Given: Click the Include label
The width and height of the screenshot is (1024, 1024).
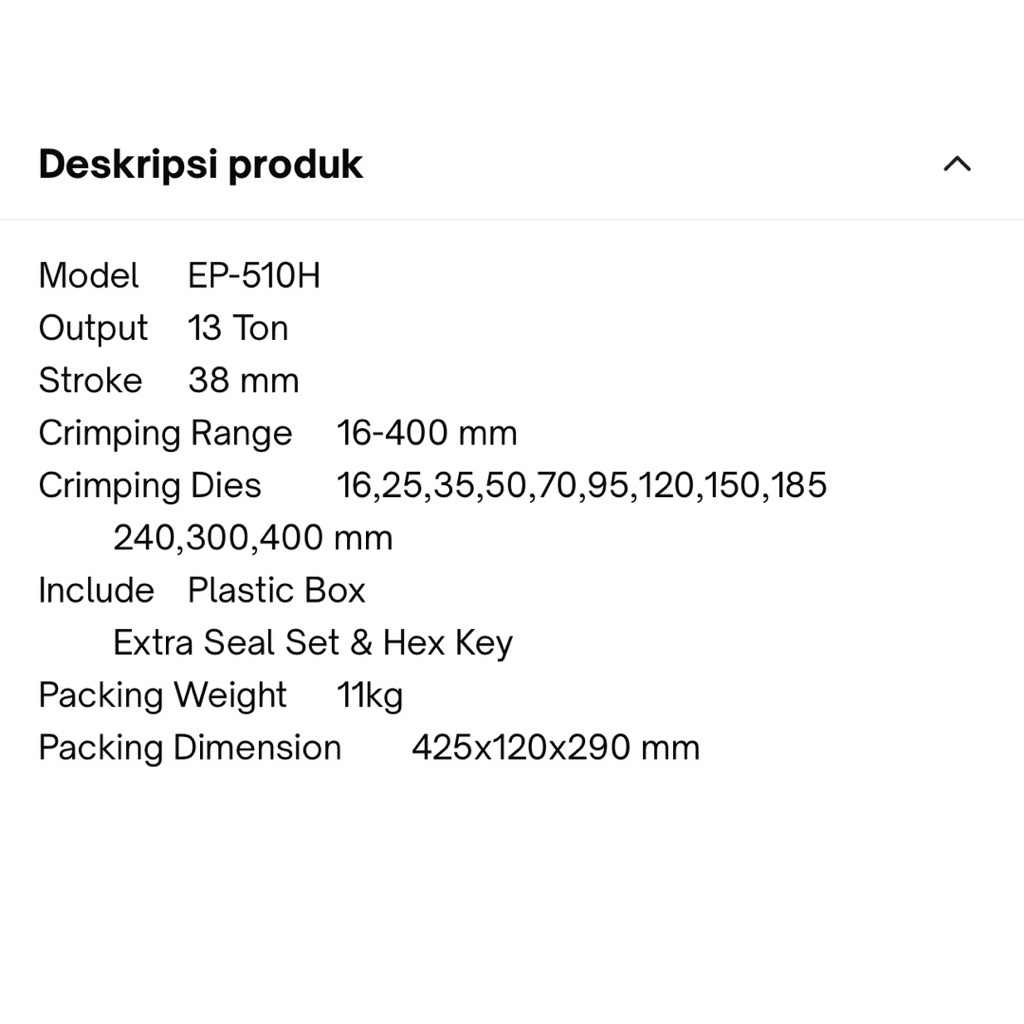Looking at the screenshot, I should tap(96, 590).
